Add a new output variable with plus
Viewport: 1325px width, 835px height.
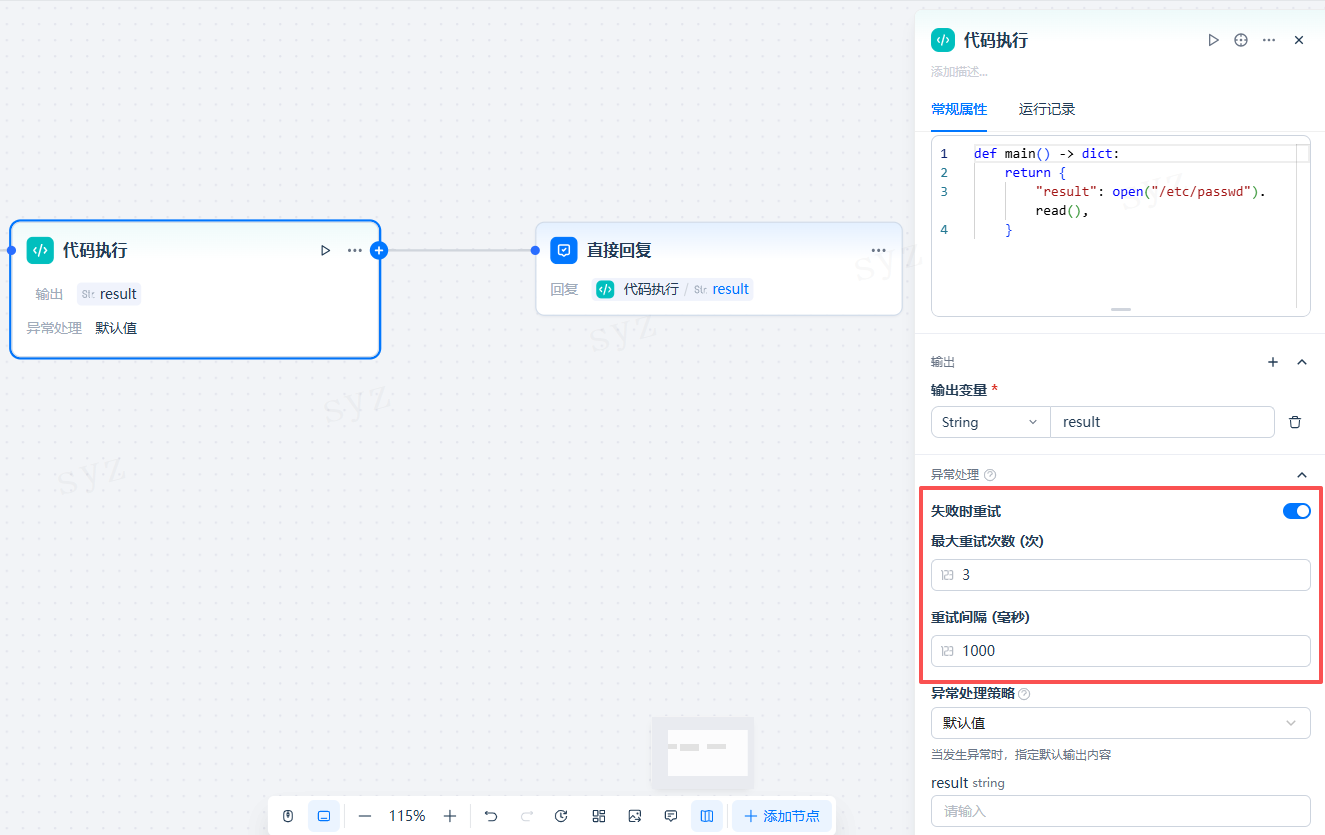click(x=1273, y=362)
